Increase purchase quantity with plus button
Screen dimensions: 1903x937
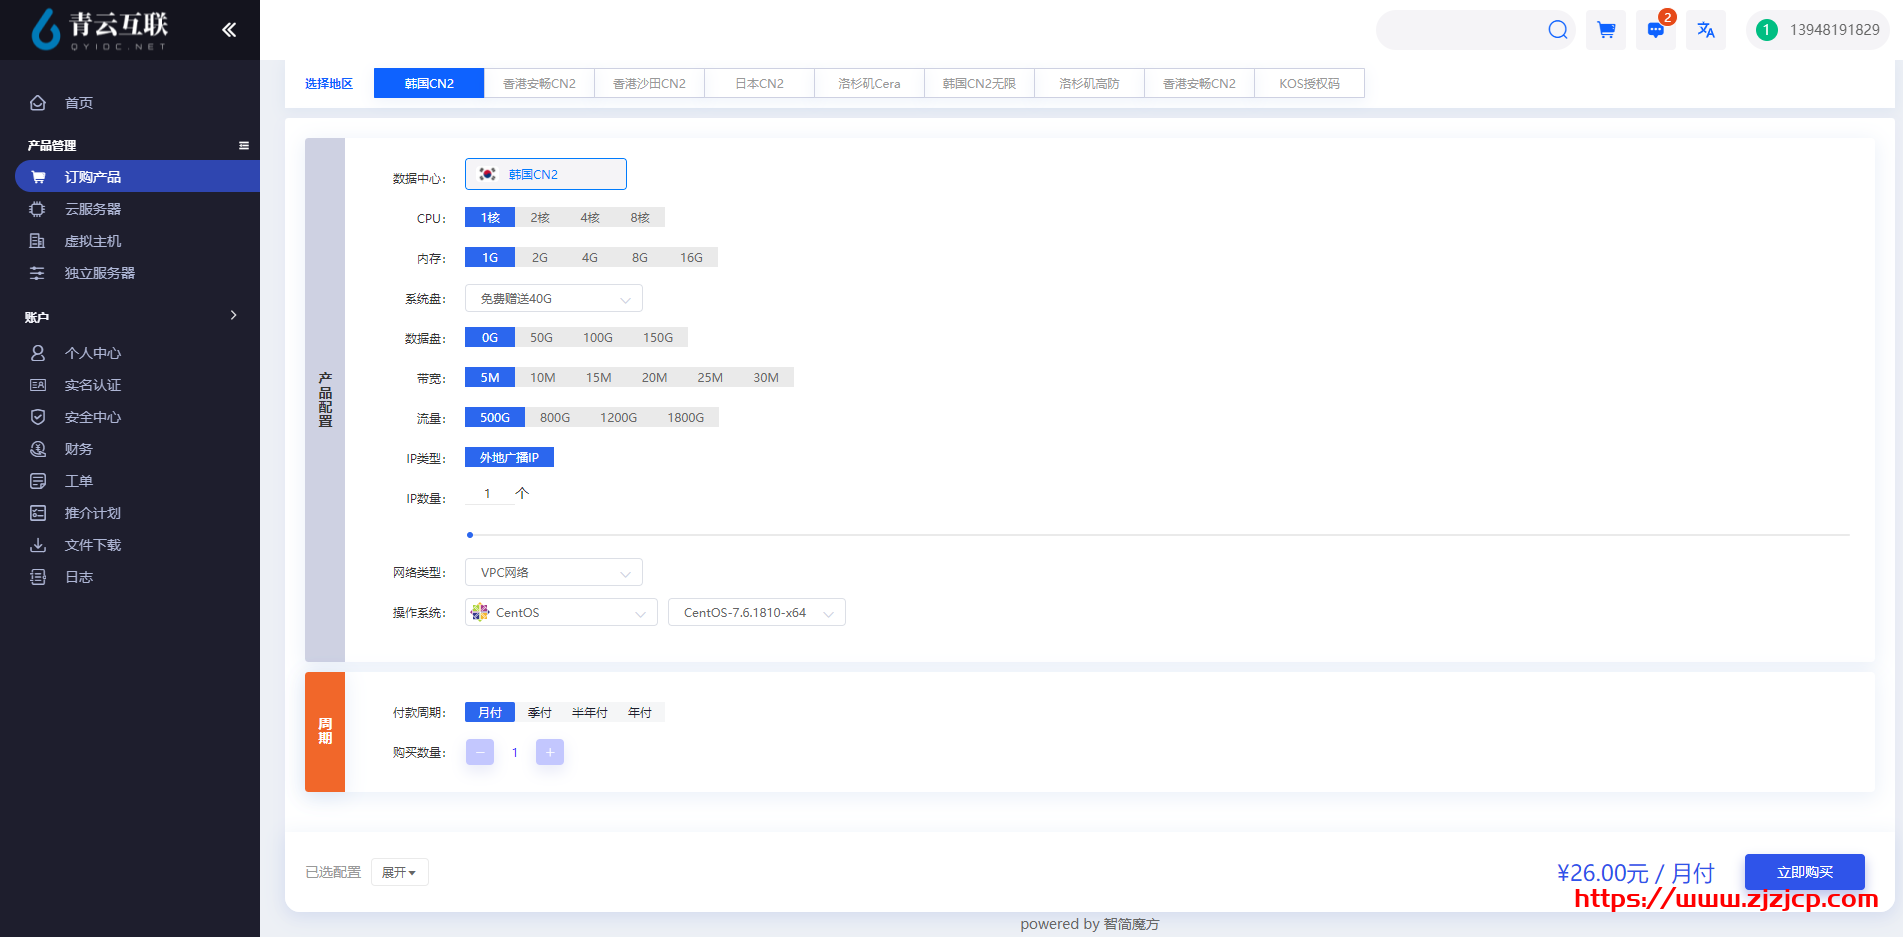pos(550,753)
